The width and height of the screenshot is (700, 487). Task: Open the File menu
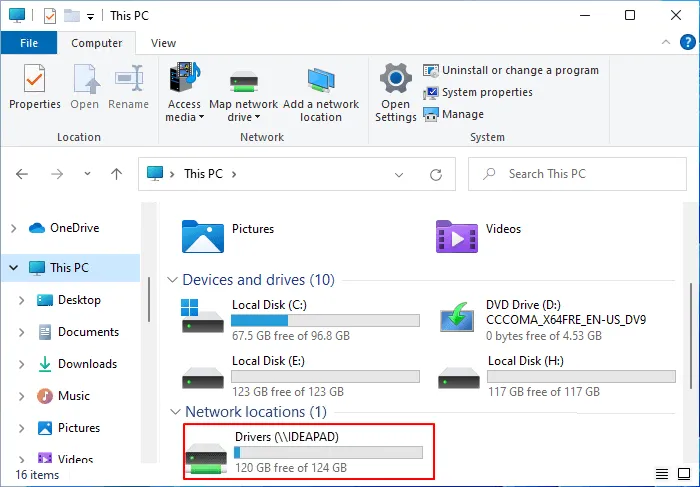pos(29,43)
